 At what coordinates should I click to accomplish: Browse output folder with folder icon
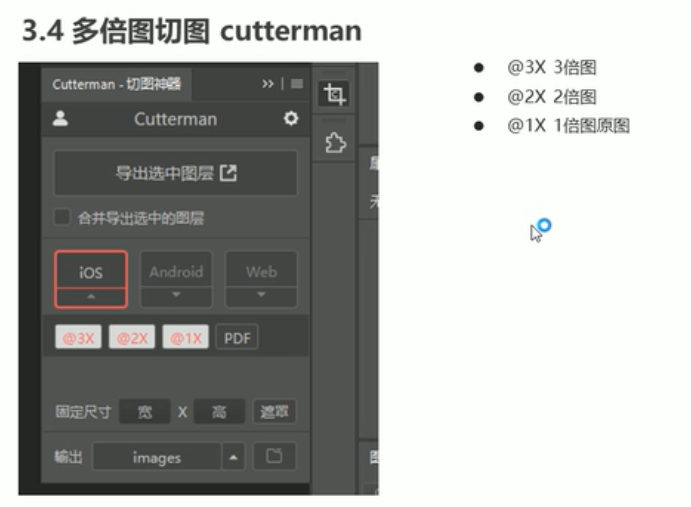click(274, 456)
